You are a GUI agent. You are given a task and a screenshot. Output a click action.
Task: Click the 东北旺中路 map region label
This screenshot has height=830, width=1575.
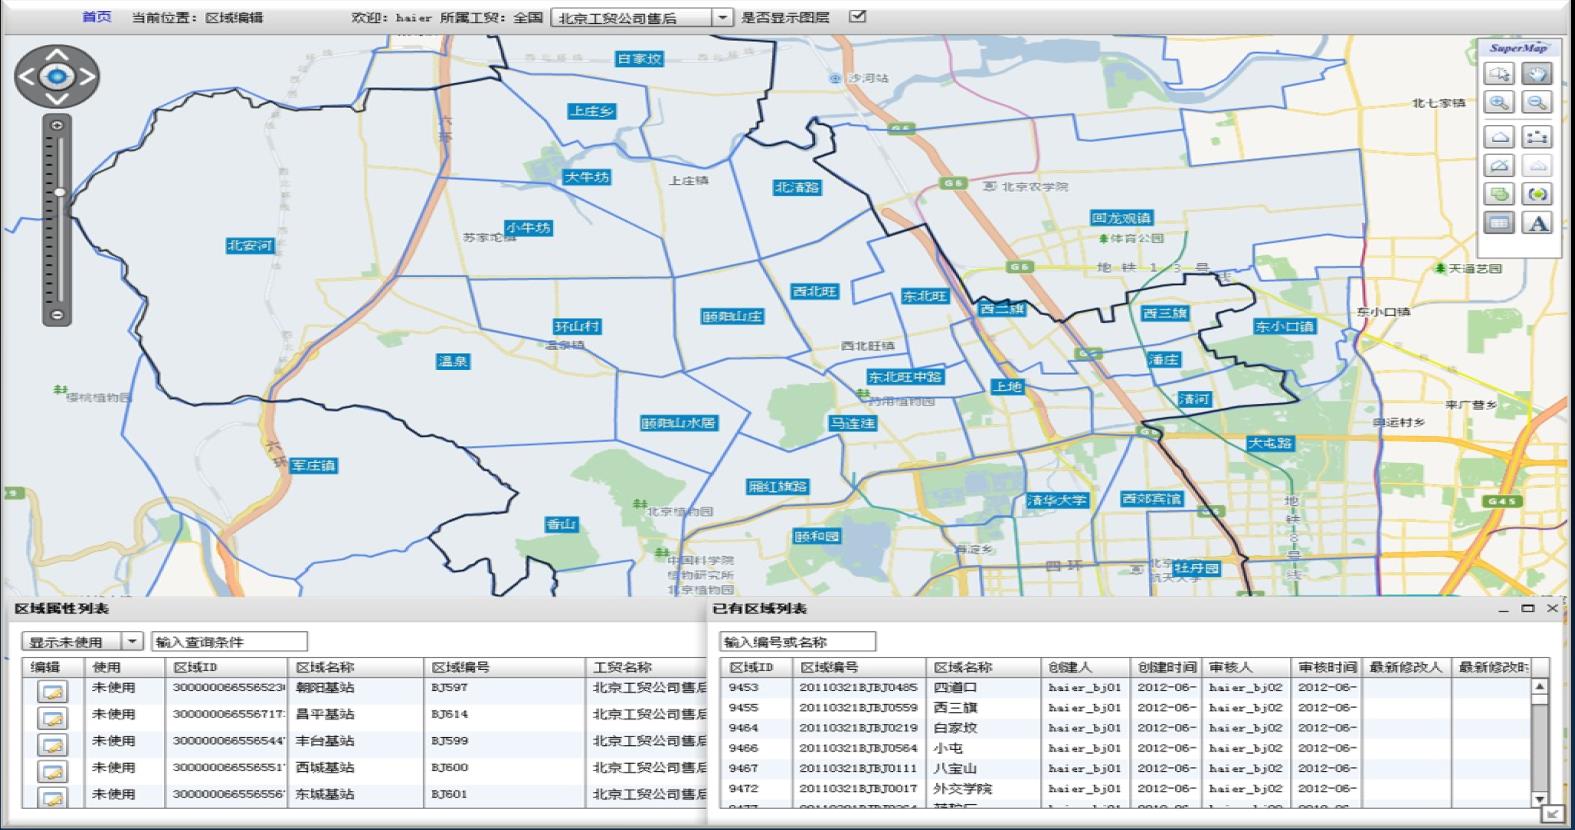pyautogui.click(x=905, y=377)
